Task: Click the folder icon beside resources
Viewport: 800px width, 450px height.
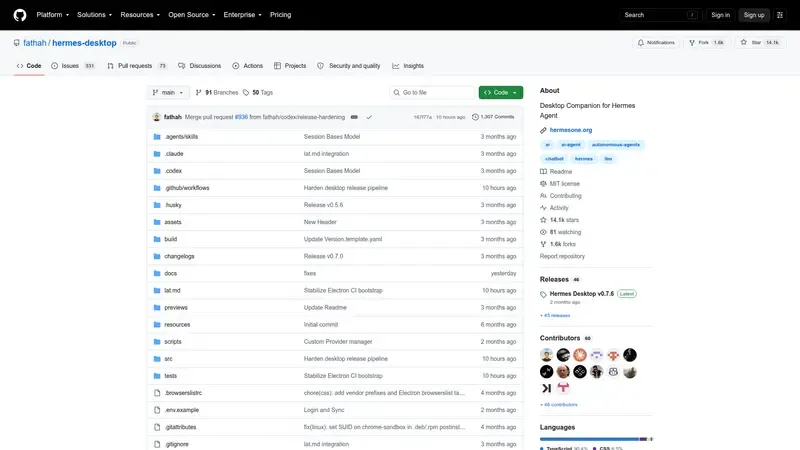Action: pyautogui.click(x=157, y=324)
